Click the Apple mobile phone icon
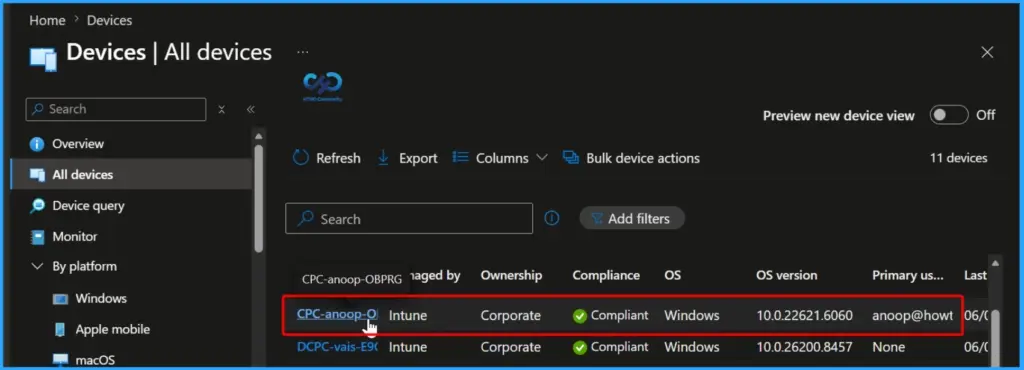 point(60,330)
